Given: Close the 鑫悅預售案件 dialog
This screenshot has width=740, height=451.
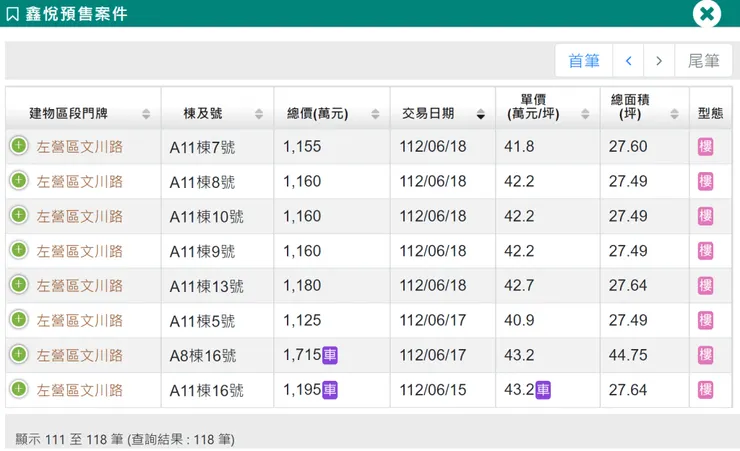Looking at the screenshot, I should (706, 14).
